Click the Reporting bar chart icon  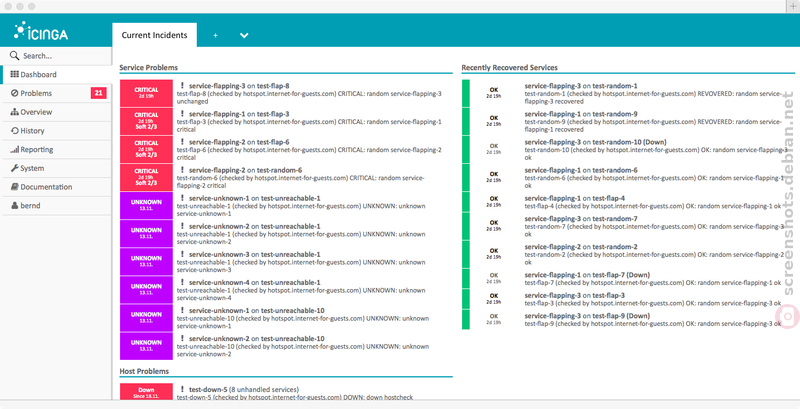(x=14, y=149)
